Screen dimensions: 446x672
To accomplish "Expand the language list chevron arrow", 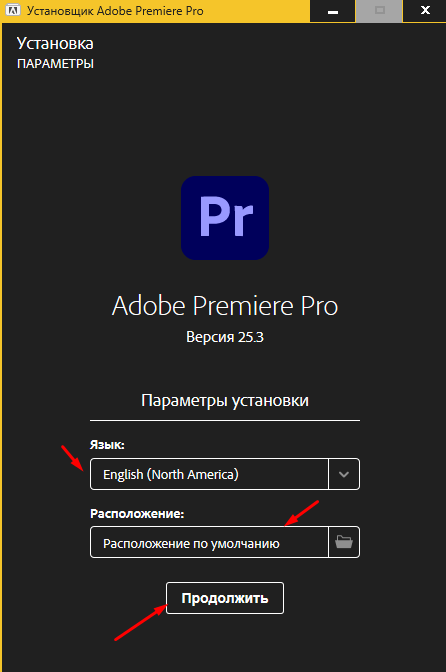I will [344, 474].
